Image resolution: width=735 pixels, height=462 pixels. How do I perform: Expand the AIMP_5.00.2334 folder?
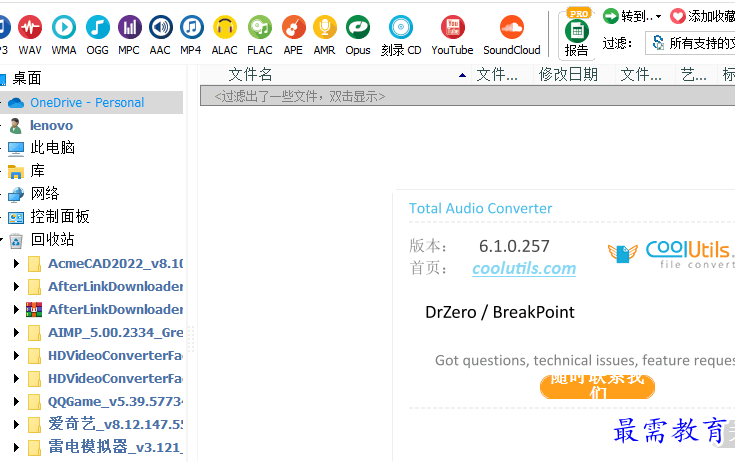pyautogui.click(x=16, y=332)
